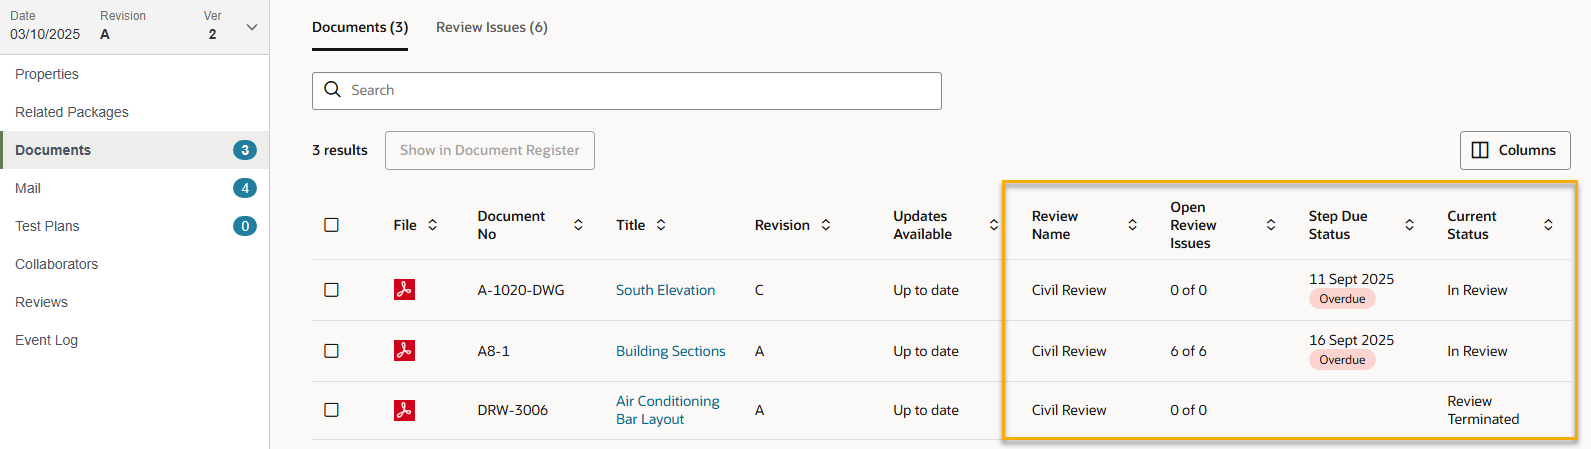Check the South Elevation row checkbox

332,290
